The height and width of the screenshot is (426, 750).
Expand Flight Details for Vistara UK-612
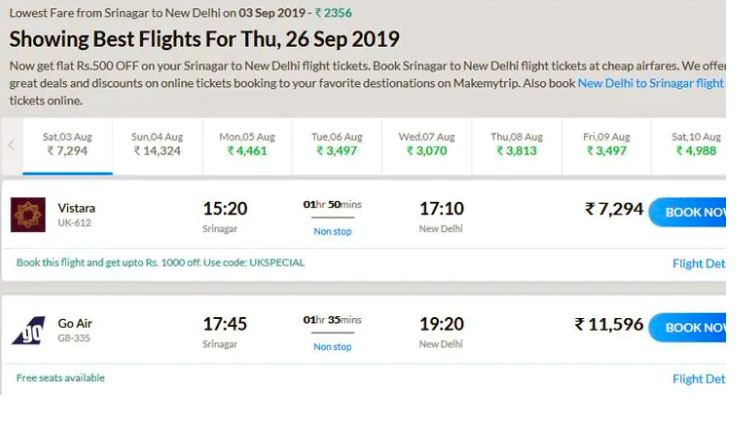(x=699, y=264)
